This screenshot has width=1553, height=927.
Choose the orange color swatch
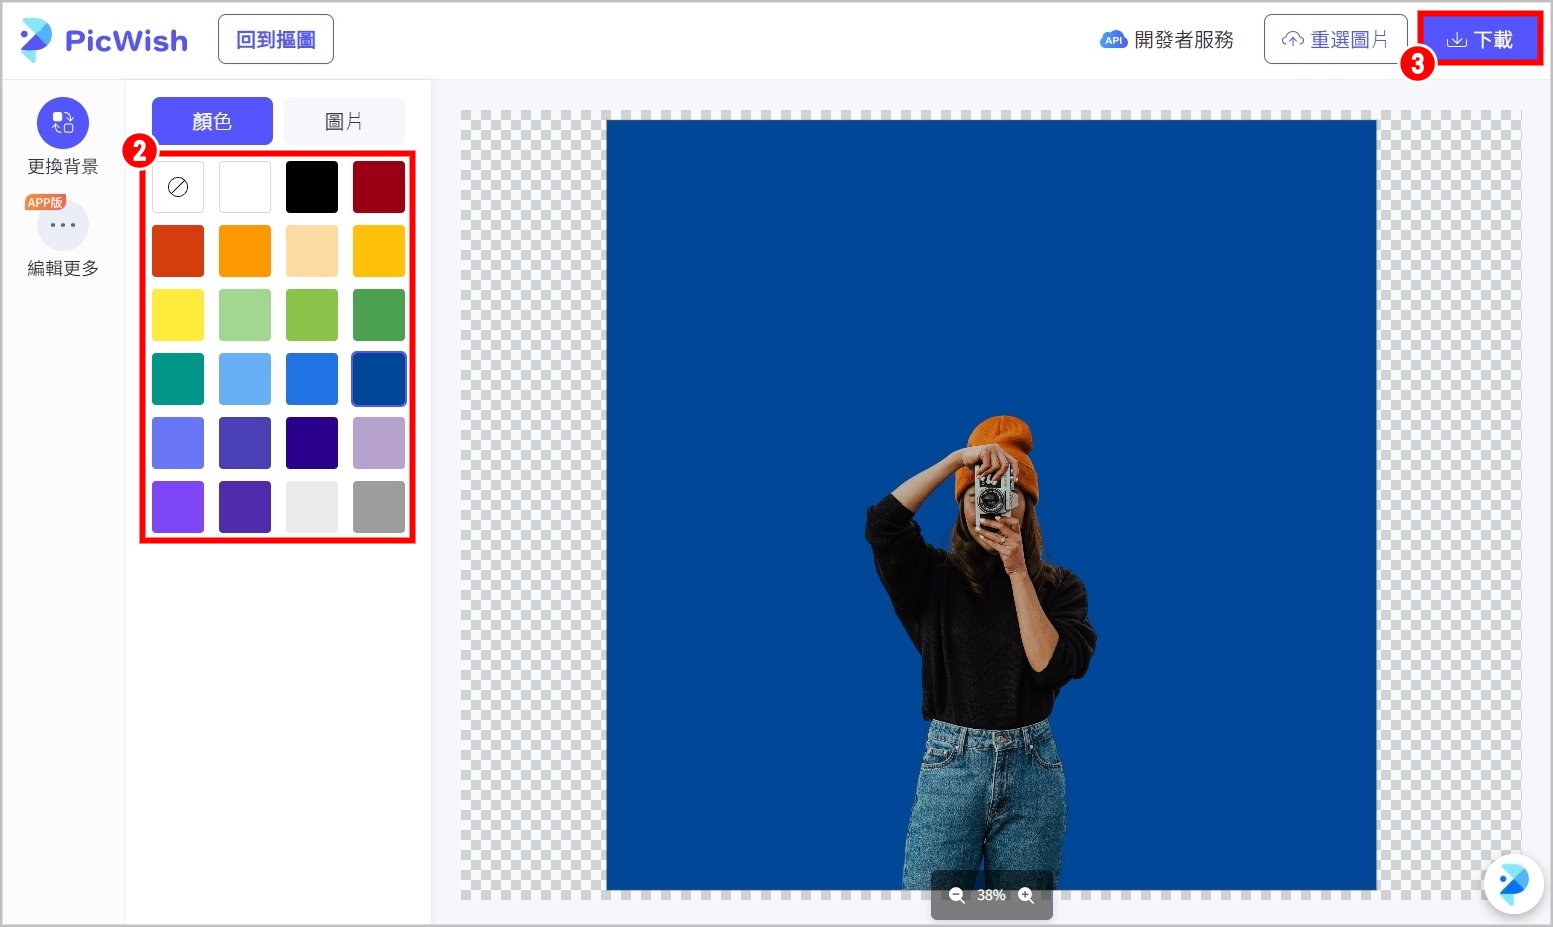(245, 251)
